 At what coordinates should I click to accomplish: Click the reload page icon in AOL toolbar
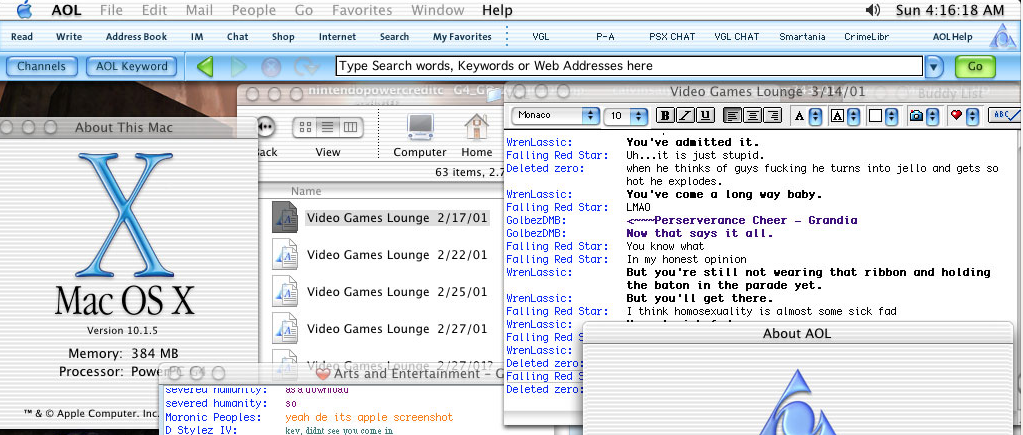(305, 67)
